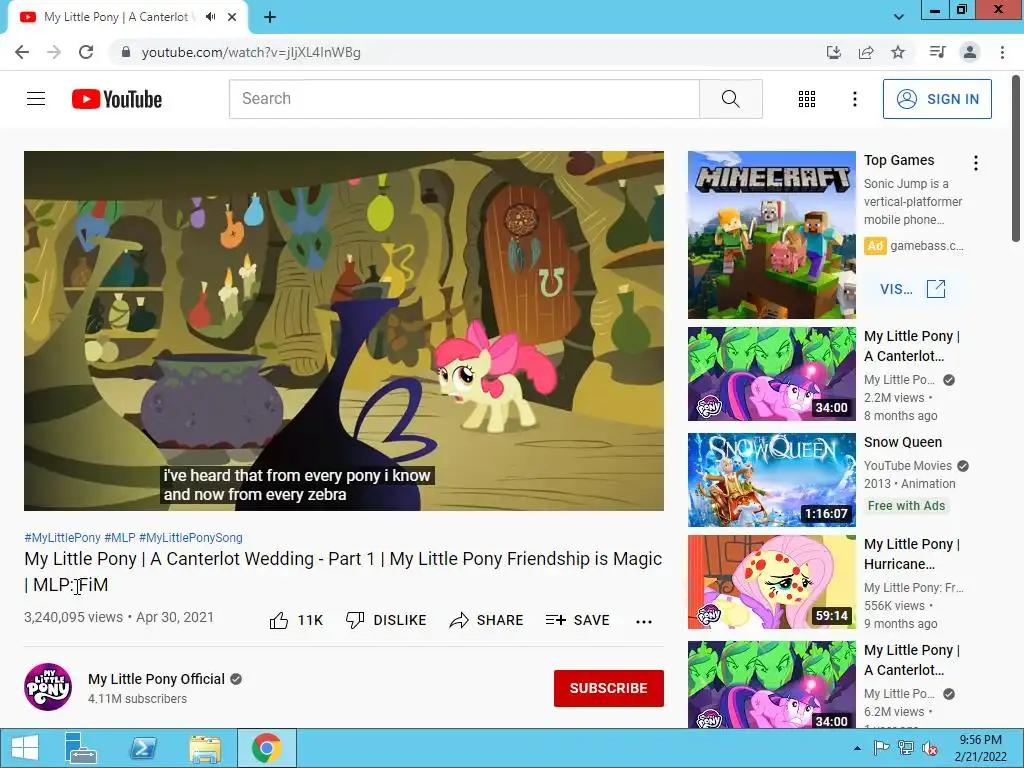This screenshot has height=768, width=1024.
Task: Click the #MyLittlePony hashtag
Action: click(x=62, y=537)
